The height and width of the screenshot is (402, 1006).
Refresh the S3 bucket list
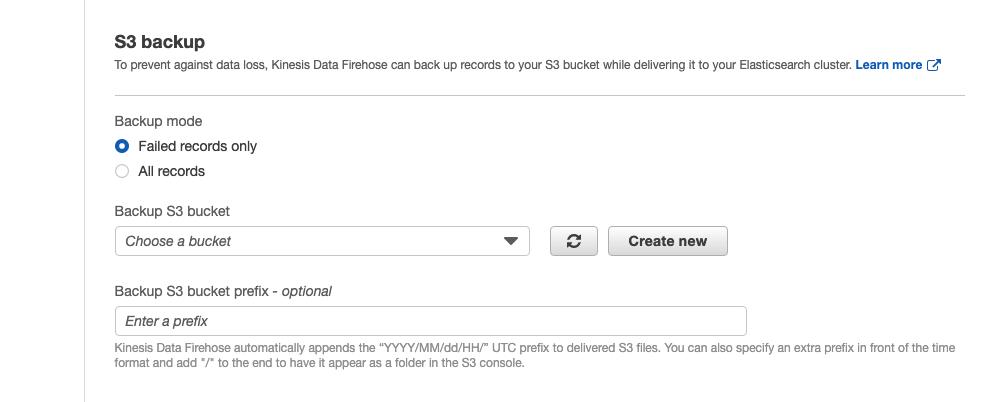pos(574,241)
